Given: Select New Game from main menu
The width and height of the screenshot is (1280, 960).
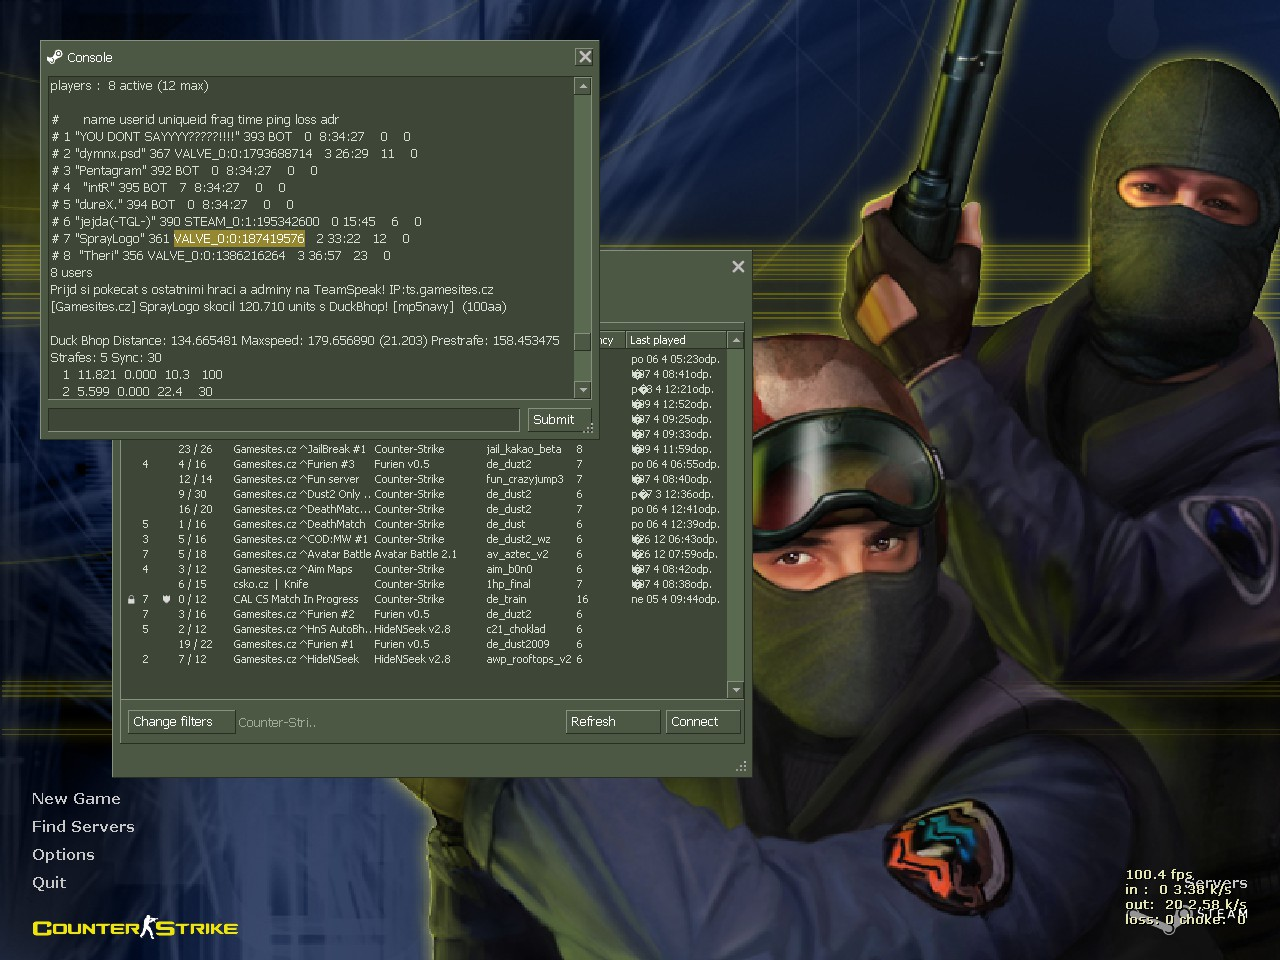Looking at the screenshot, I should click(x=76, y=799).
